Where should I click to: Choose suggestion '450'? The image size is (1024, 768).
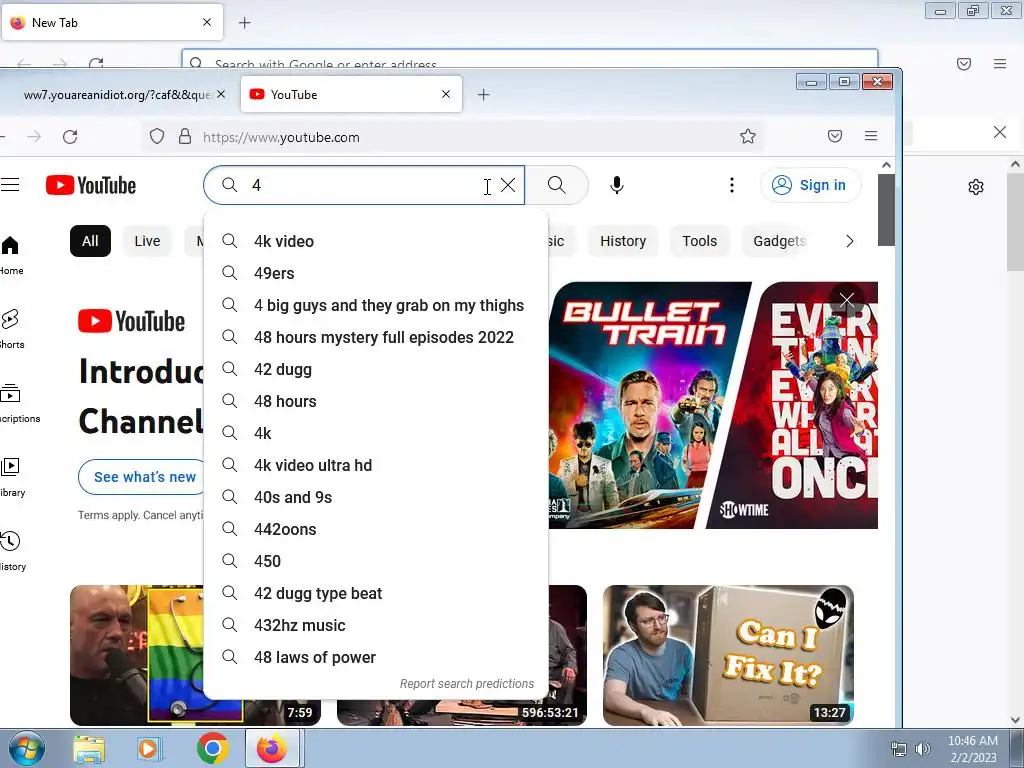point(376,561)
